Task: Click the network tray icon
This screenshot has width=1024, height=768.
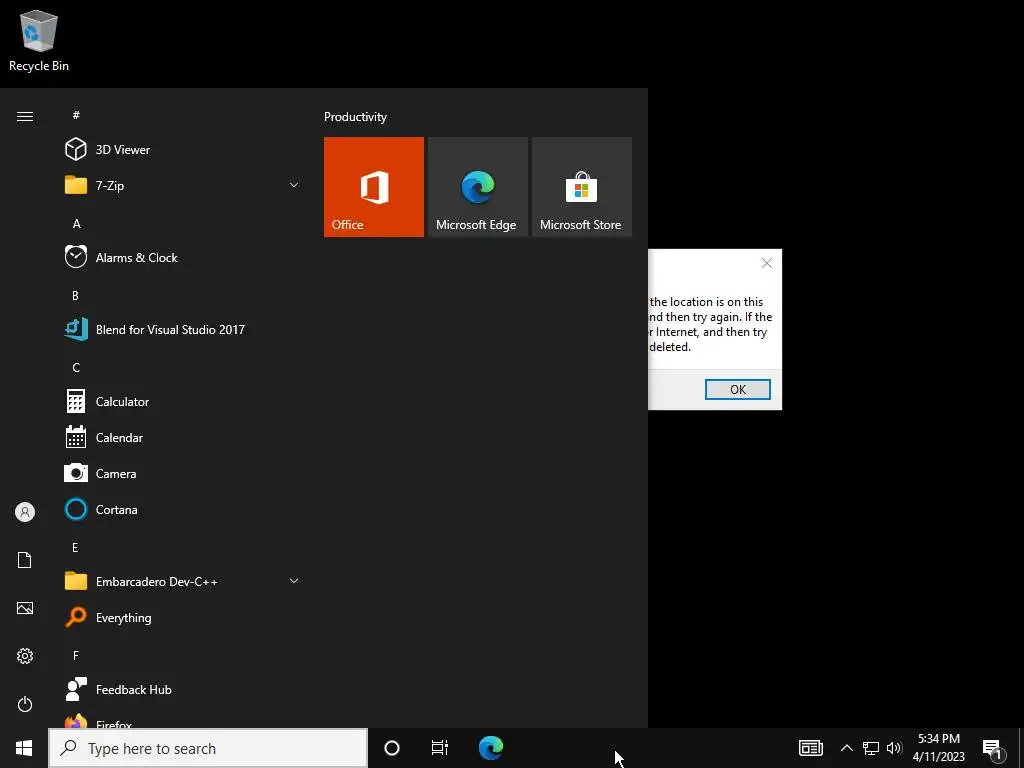Action: click(871, 748)
